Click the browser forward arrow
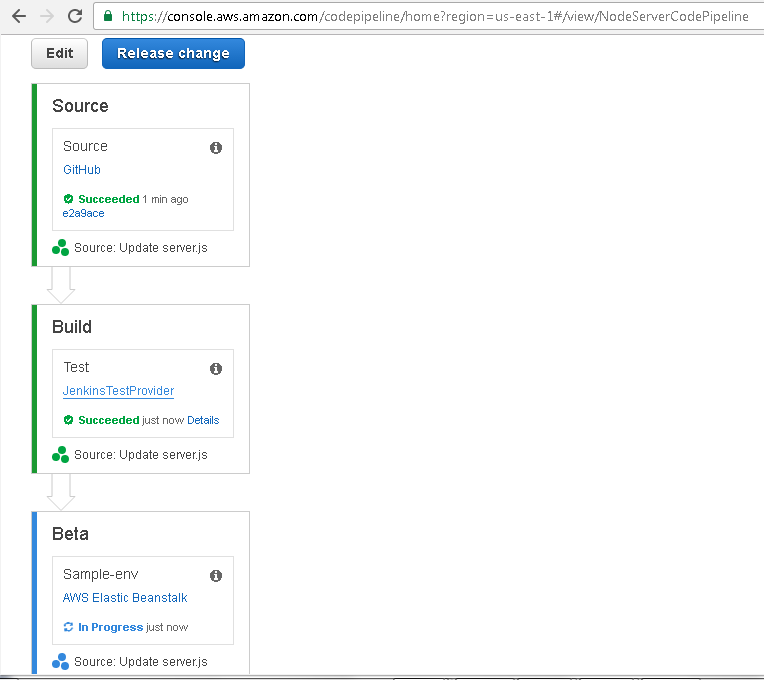764x680 pixels. (47, 16)
